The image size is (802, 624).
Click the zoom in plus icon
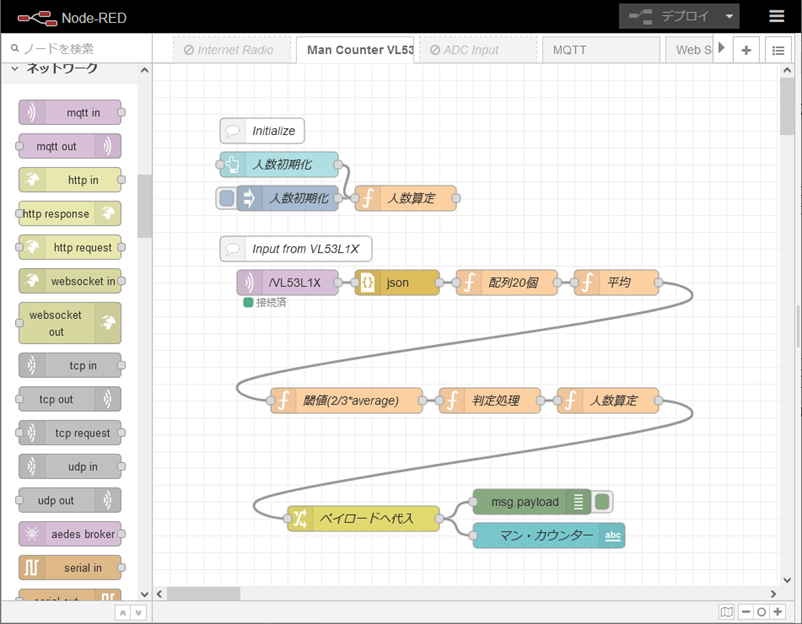tap(778, 611)
